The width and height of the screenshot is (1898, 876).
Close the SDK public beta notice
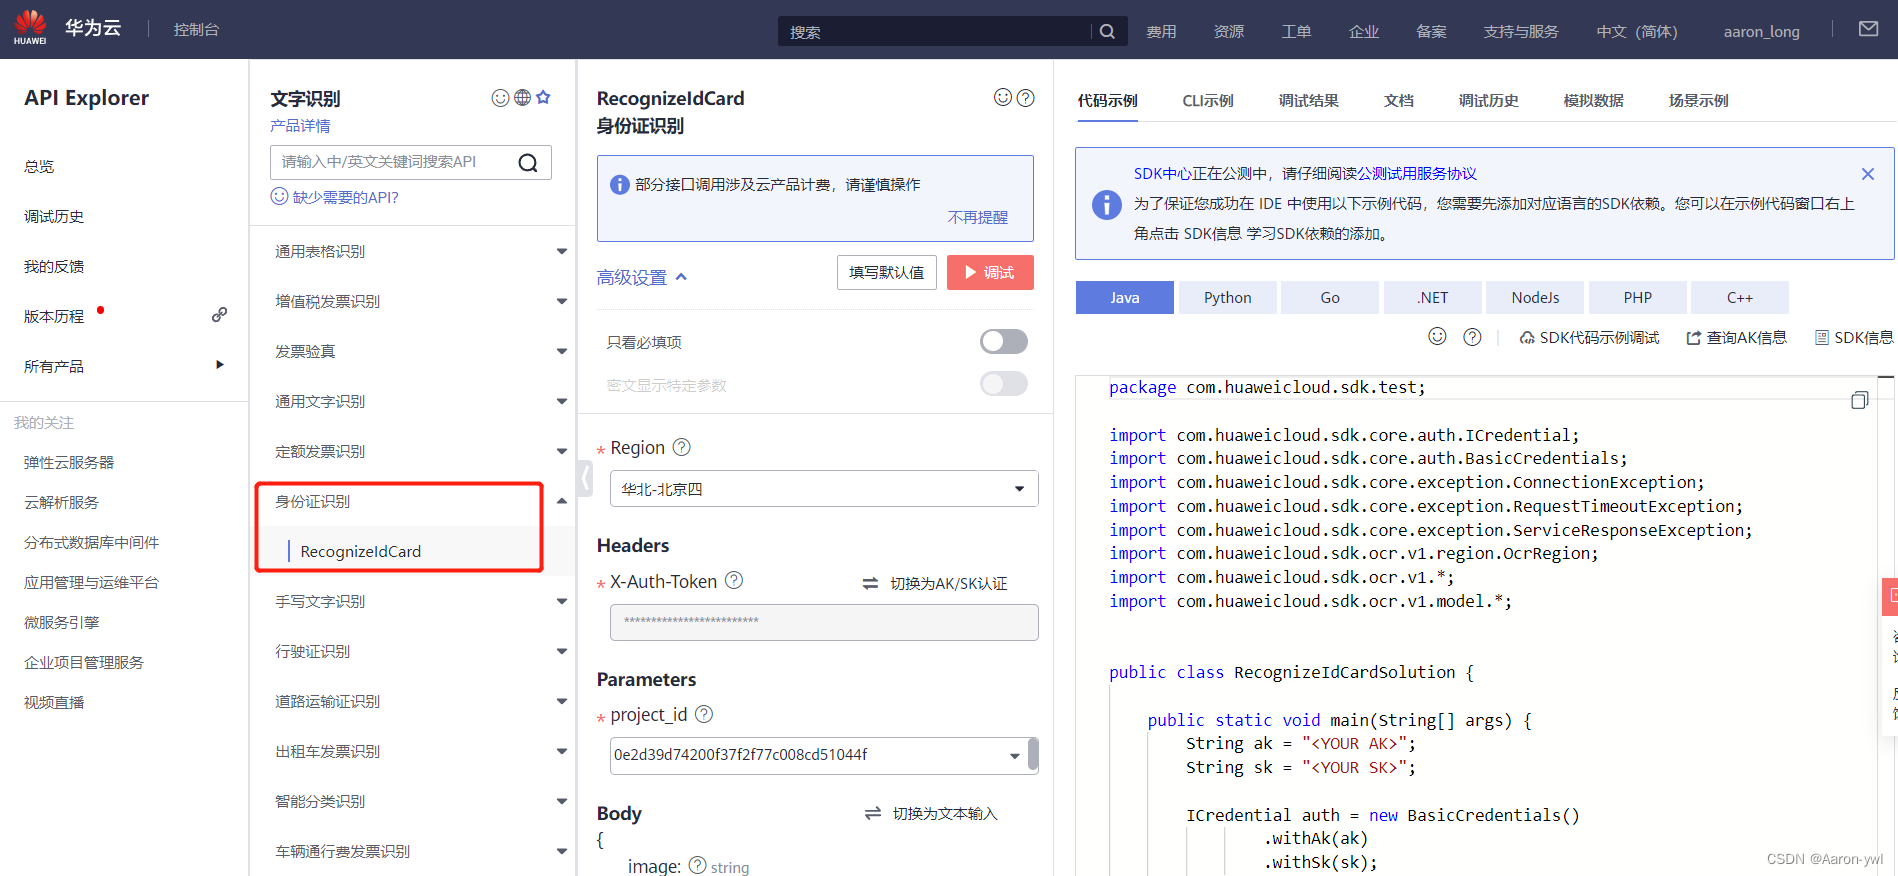pyautogui.click(x=1867, y=174)
